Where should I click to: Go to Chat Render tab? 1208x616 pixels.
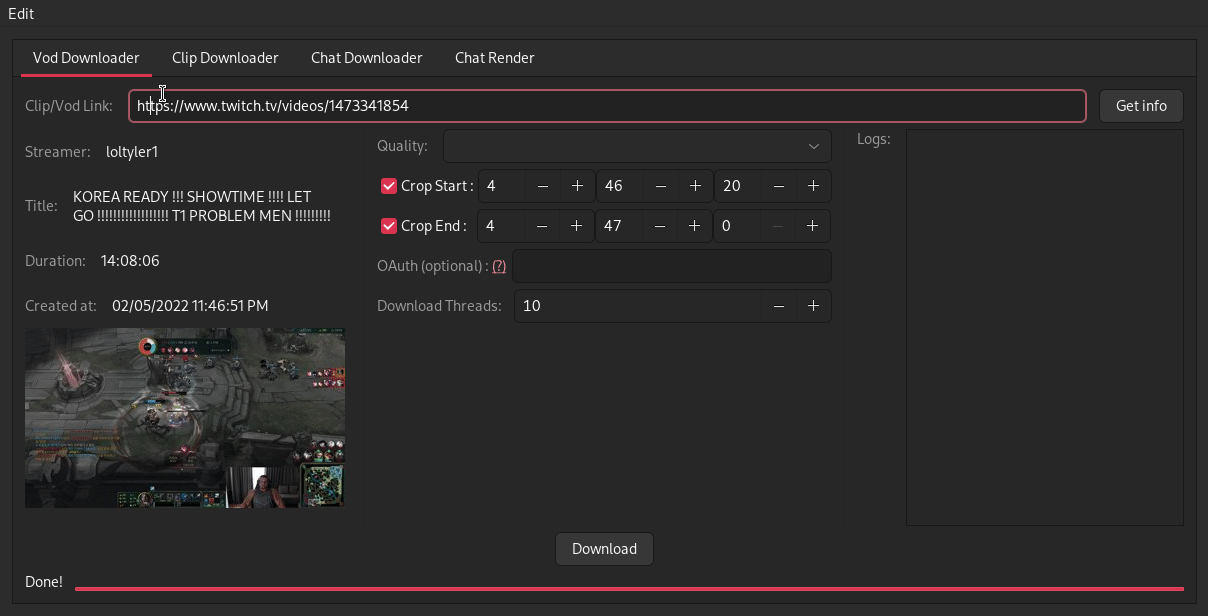[494, 58]
